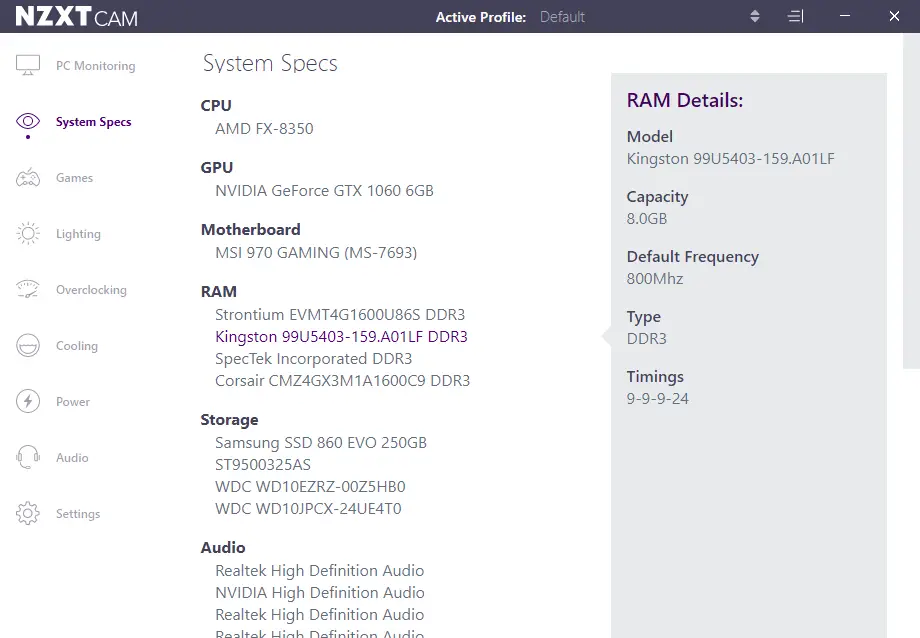Click the Default profile name
Viewport: 920px width, 638px height.
click(562, 17)
